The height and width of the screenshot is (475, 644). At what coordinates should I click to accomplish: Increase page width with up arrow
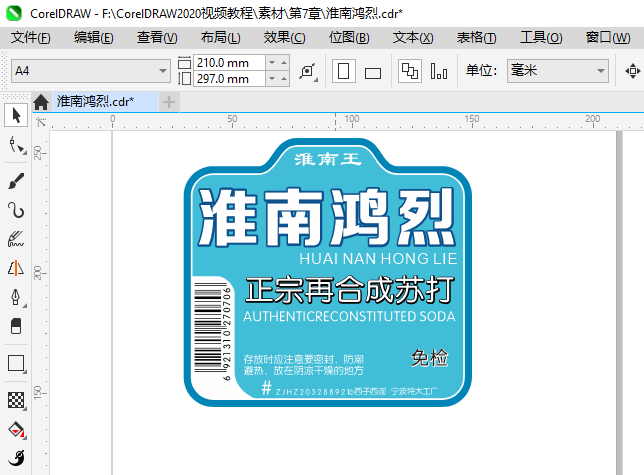pyautogui.click(x=284, y=62)
